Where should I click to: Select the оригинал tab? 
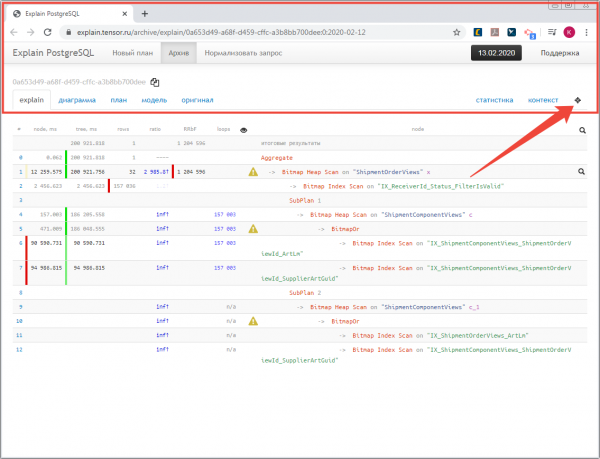click(196, 101)
